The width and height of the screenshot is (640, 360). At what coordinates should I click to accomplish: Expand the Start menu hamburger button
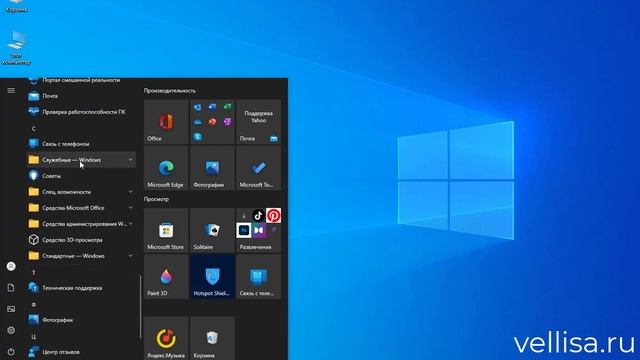[x=11, y=91]
